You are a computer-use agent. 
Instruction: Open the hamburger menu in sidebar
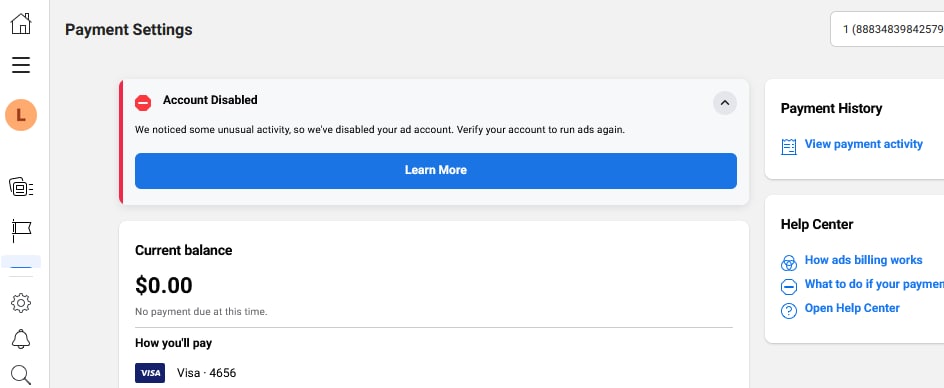click(21, 64)
